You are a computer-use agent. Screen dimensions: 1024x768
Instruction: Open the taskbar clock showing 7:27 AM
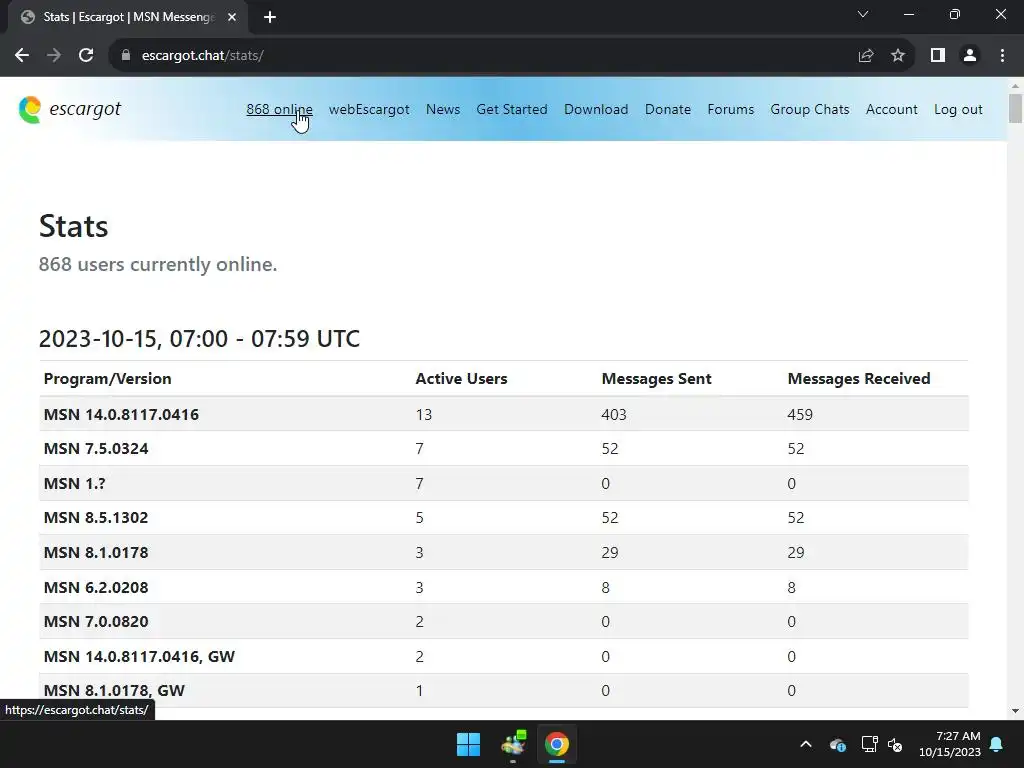click(950, 744)
